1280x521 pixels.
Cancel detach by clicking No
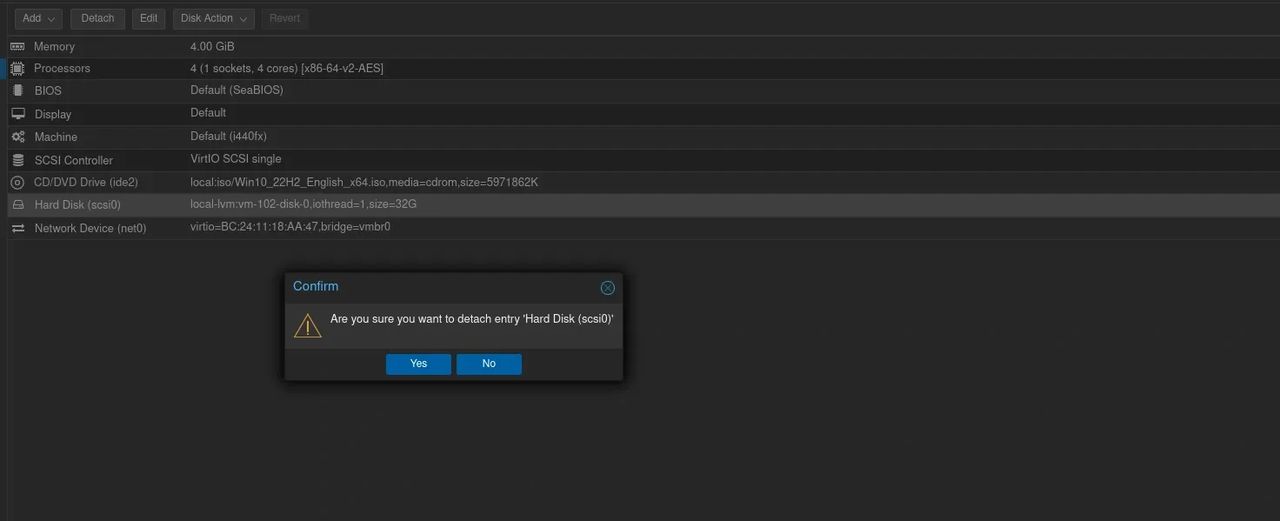click(489, 364)
